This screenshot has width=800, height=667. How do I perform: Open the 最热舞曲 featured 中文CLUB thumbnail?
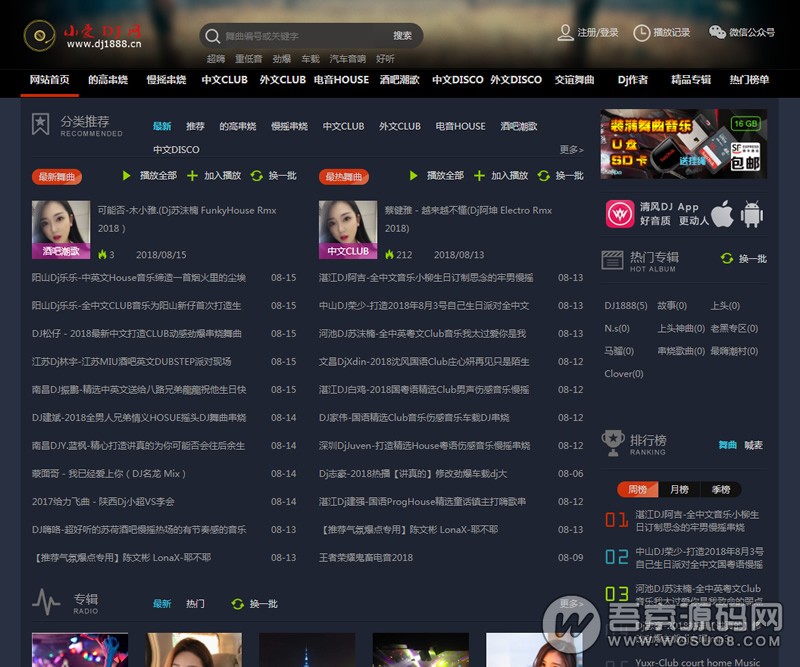point(347,229)
